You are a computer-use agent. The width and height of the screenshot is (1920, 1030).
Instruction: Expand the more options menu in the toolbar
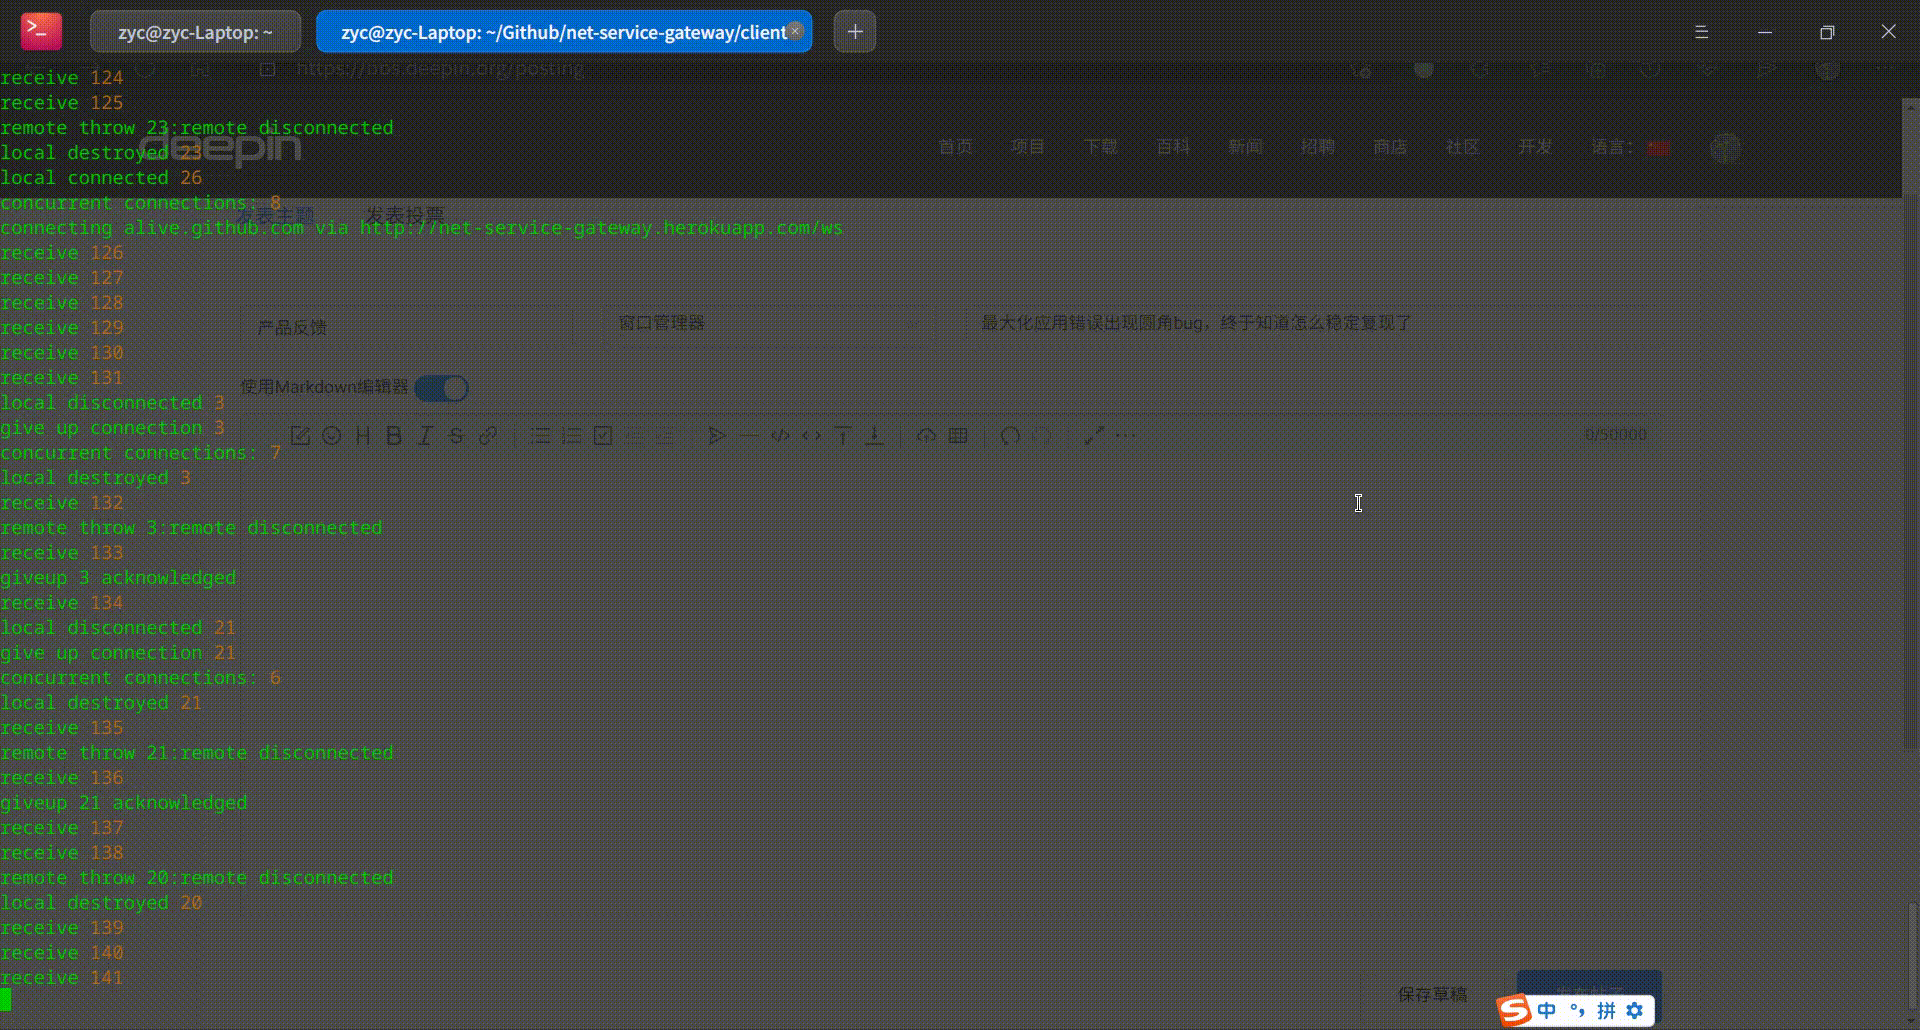coord(1126,435)
